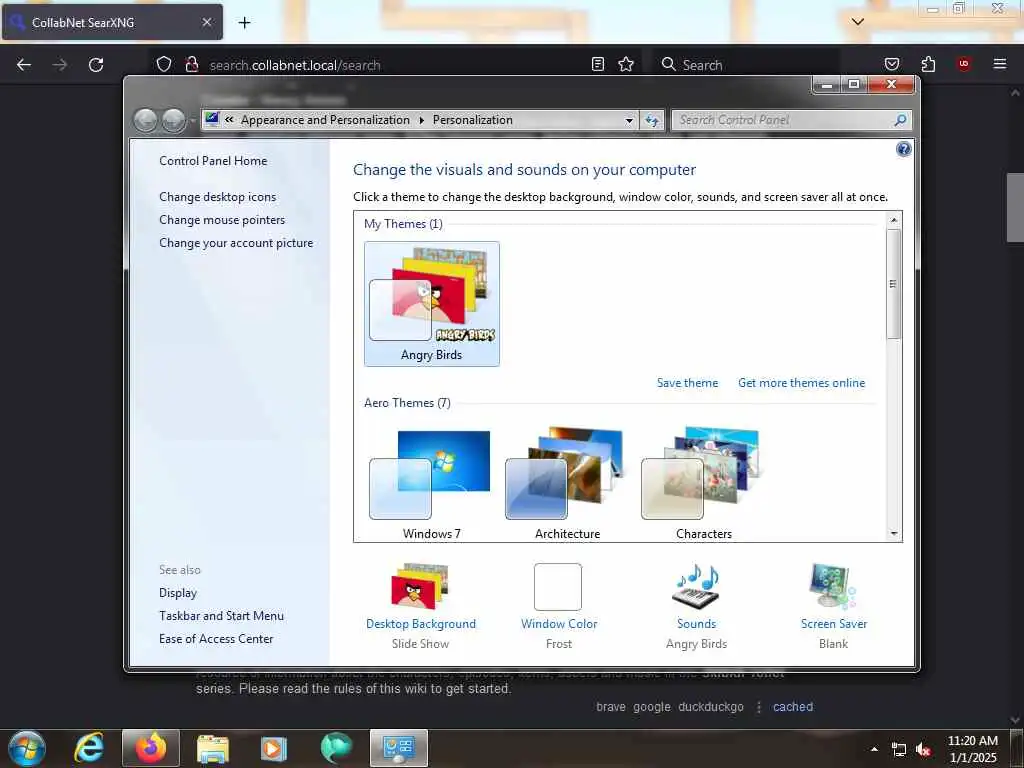
Task: Click the taskbar clock showing 11:20 AM
Action: pos(972,749)
